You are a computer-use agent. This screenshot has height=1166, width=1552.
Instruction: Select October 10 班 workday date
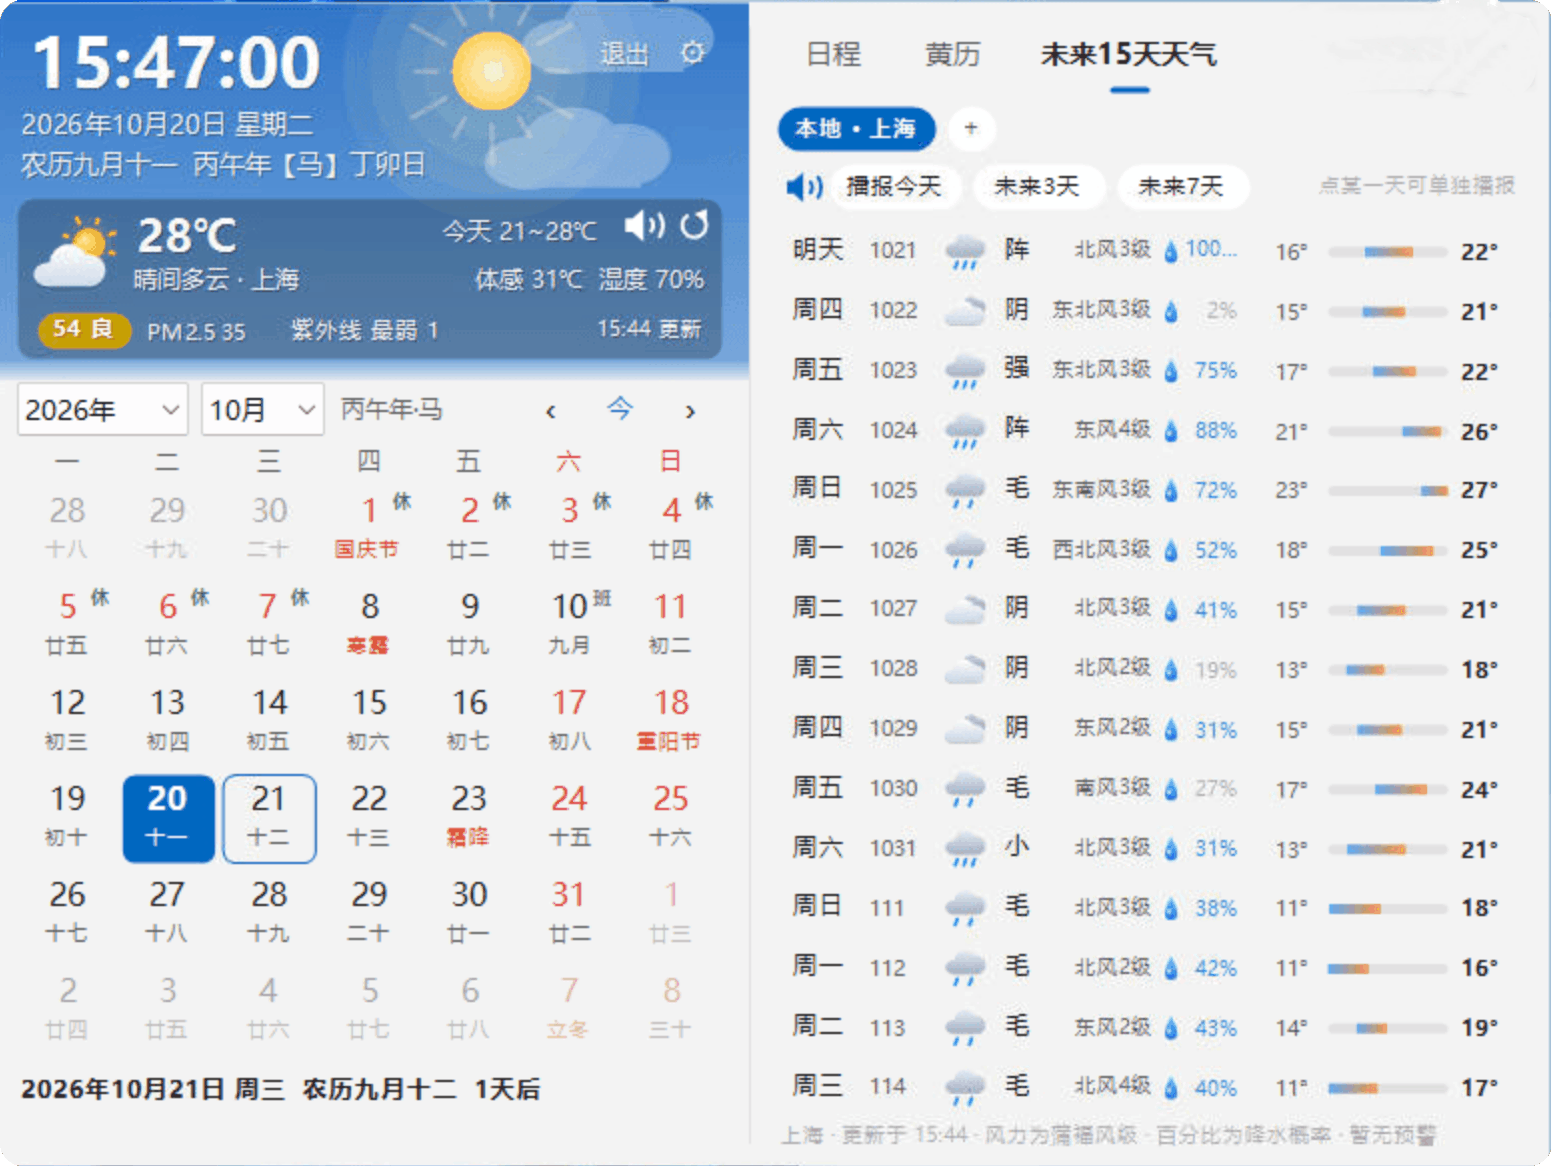click(573, 623)
